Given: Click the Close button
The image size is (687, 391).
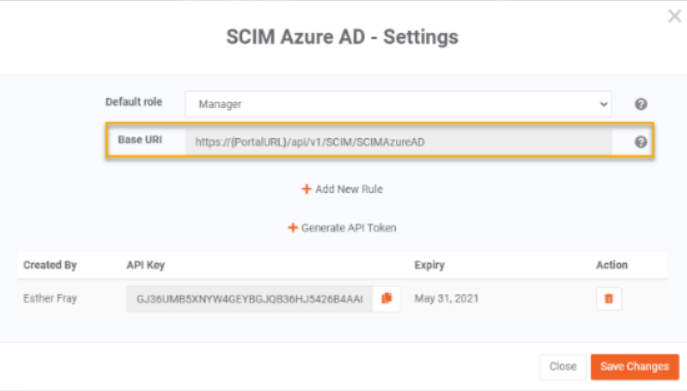Looking at the screenshot, I should pos(563,366).
